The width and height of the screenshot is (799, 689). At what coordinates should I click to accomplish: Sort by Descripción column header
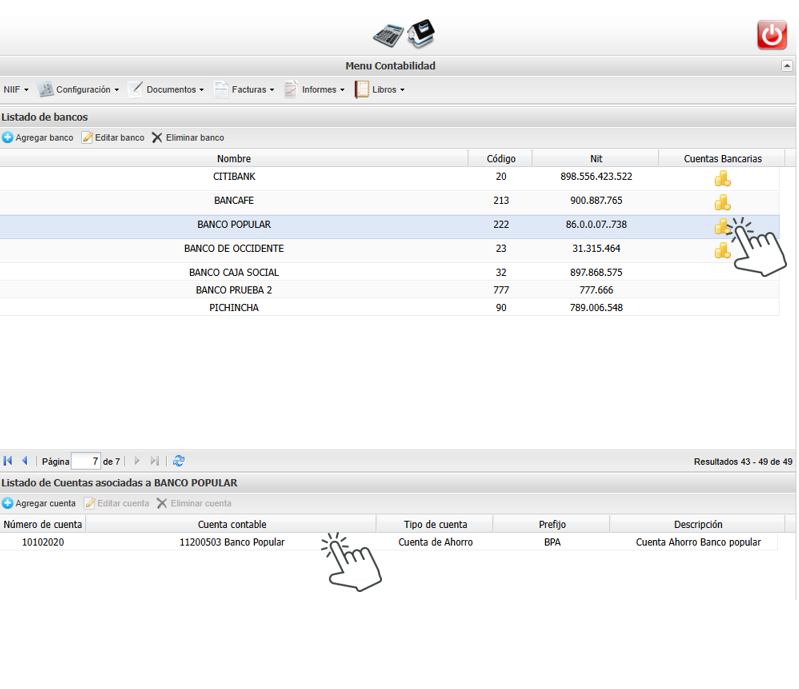698,524
